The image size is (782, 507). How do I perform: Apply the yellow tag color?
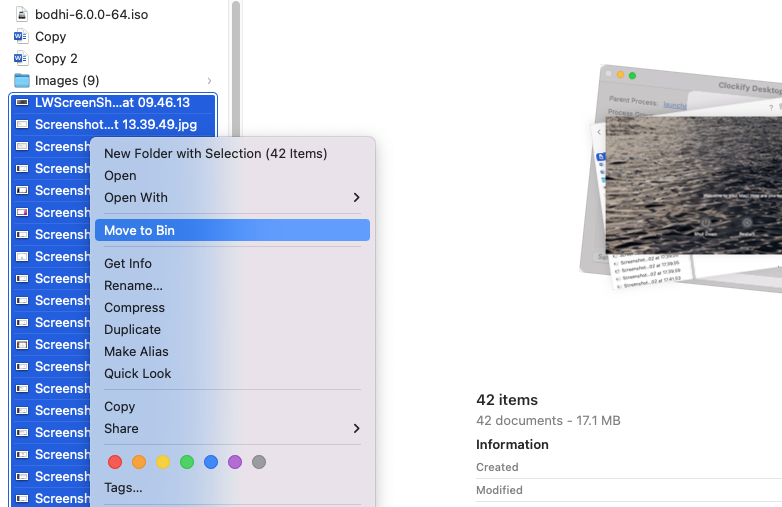[163, 462]
